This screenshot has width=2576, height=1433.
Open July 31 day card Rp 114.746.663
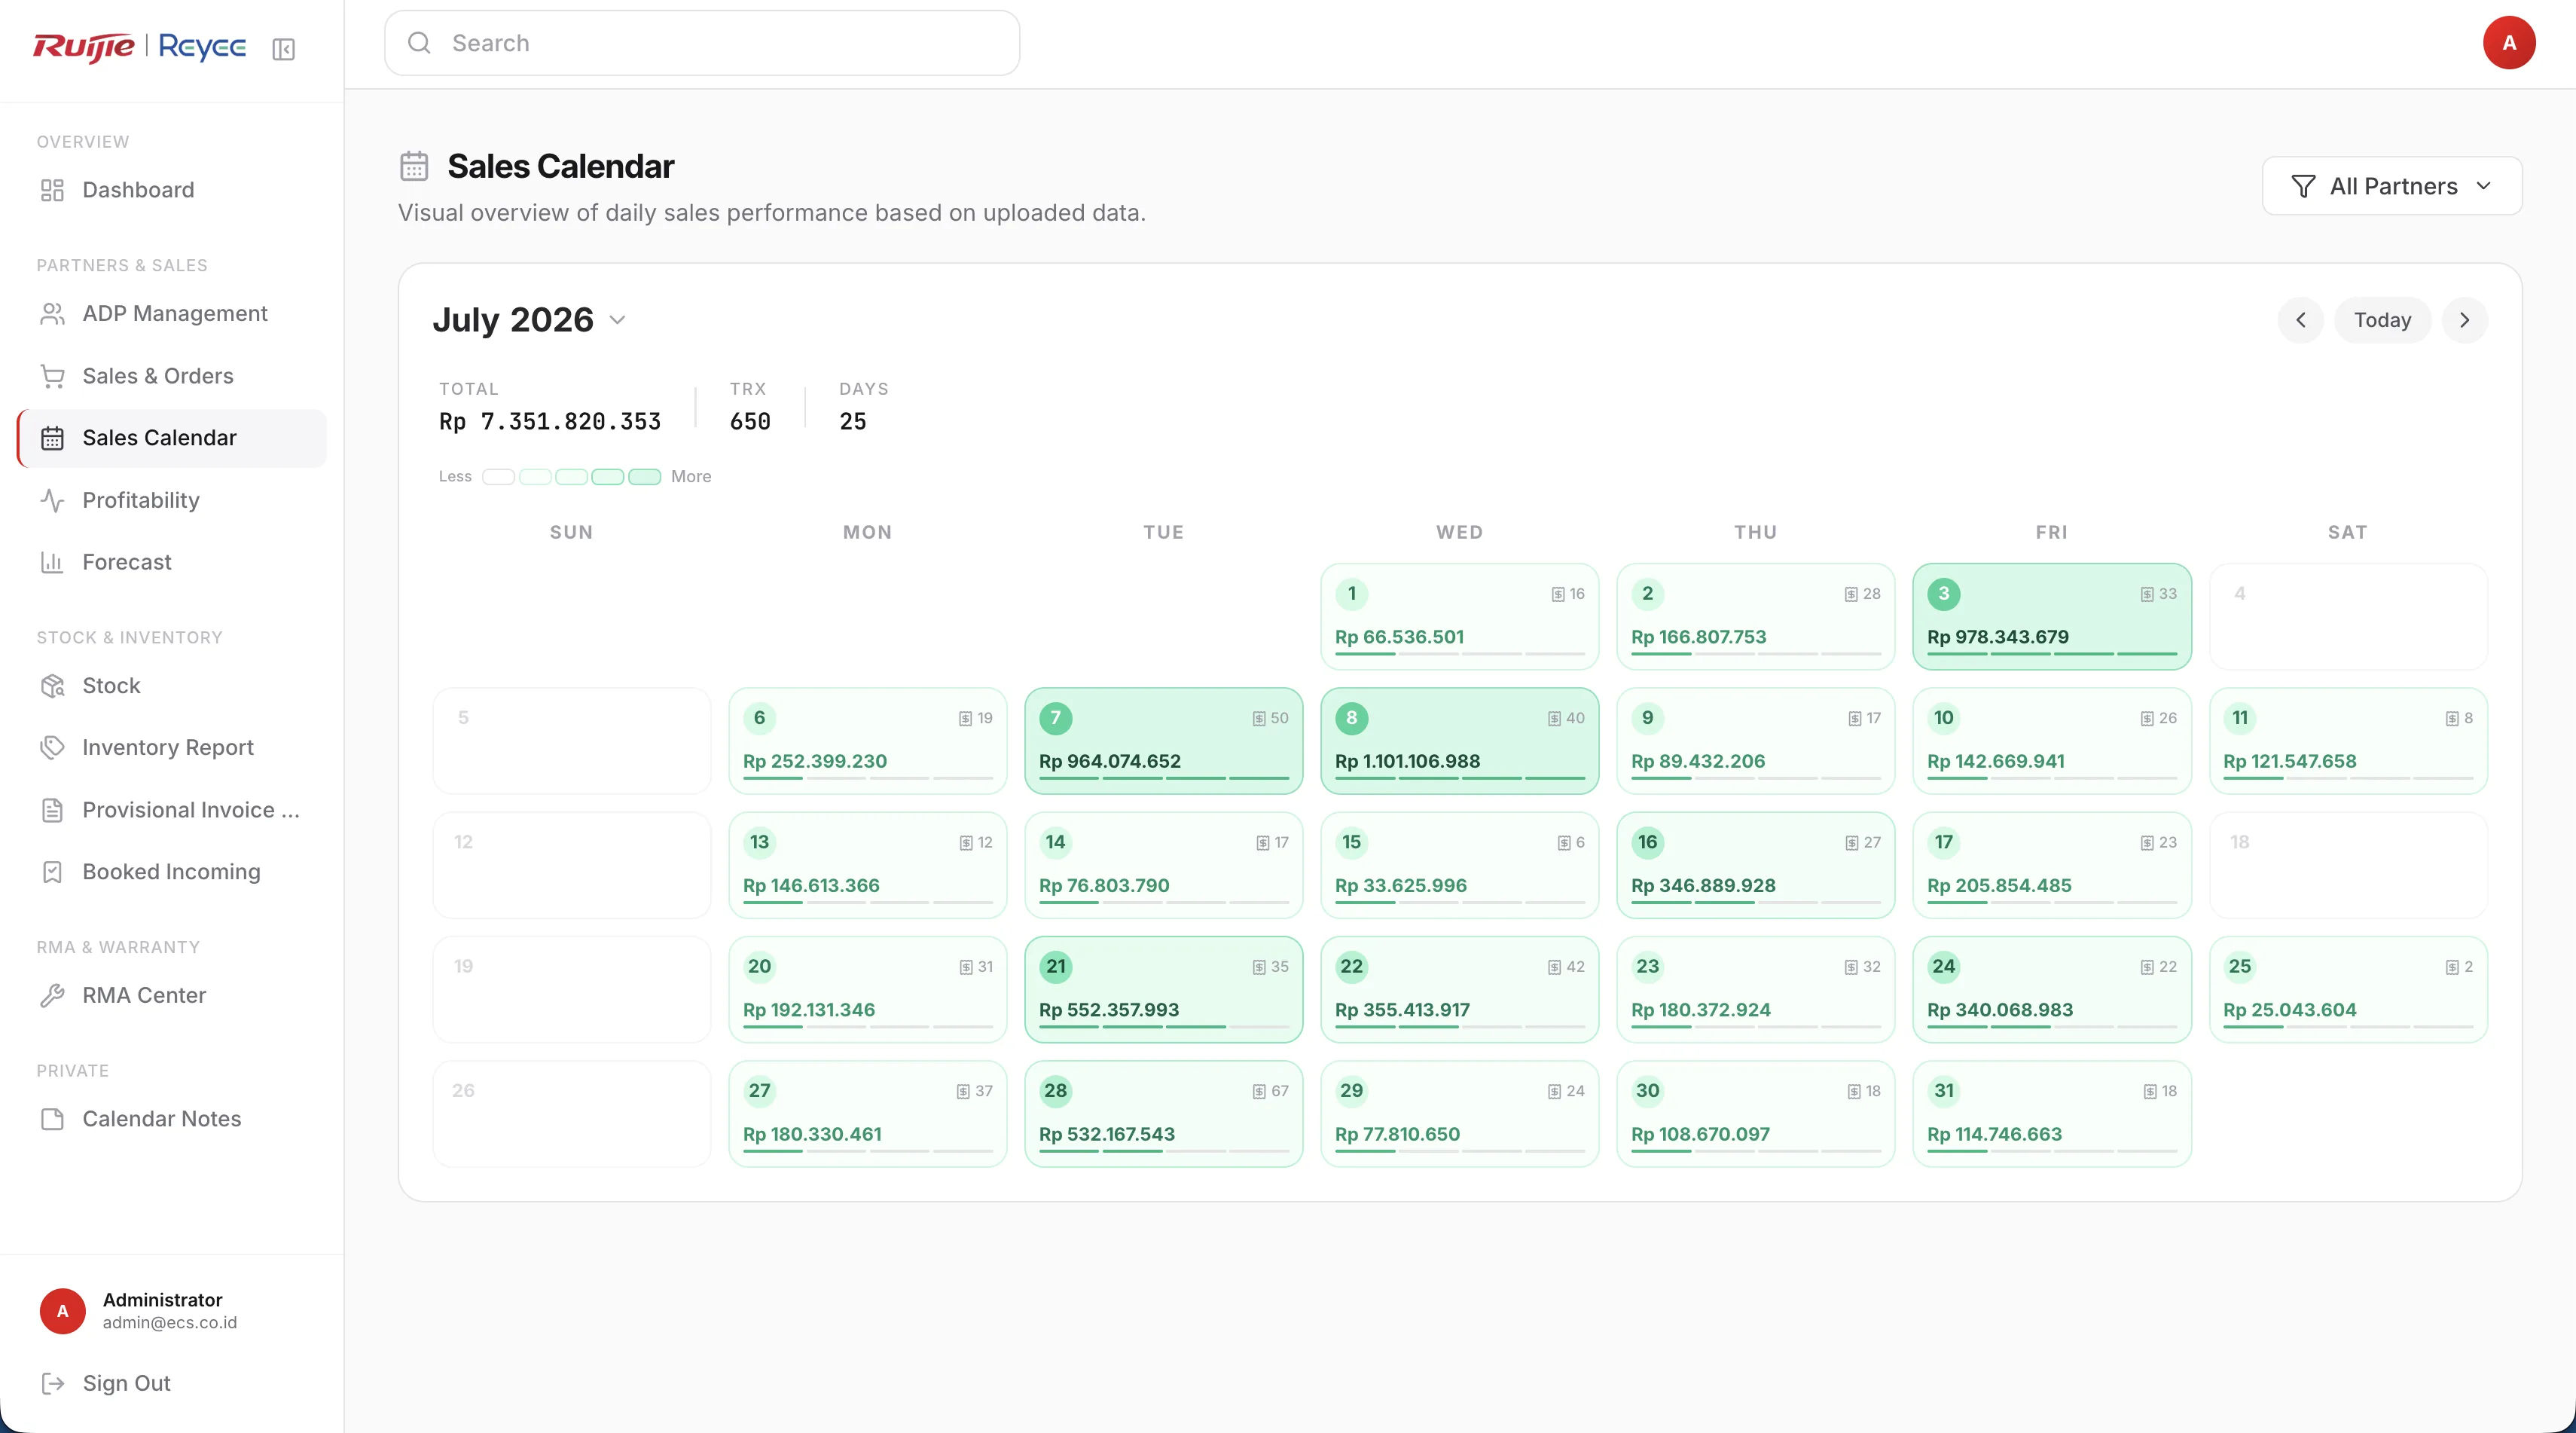point(2052,1114)
